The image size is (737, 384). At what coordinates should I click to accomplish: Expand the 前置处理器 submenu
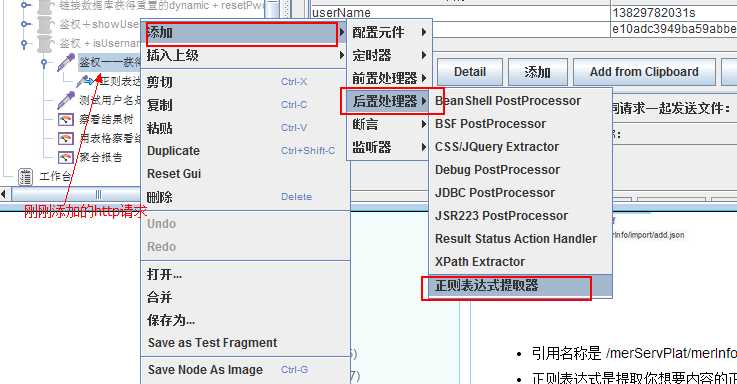389,78
